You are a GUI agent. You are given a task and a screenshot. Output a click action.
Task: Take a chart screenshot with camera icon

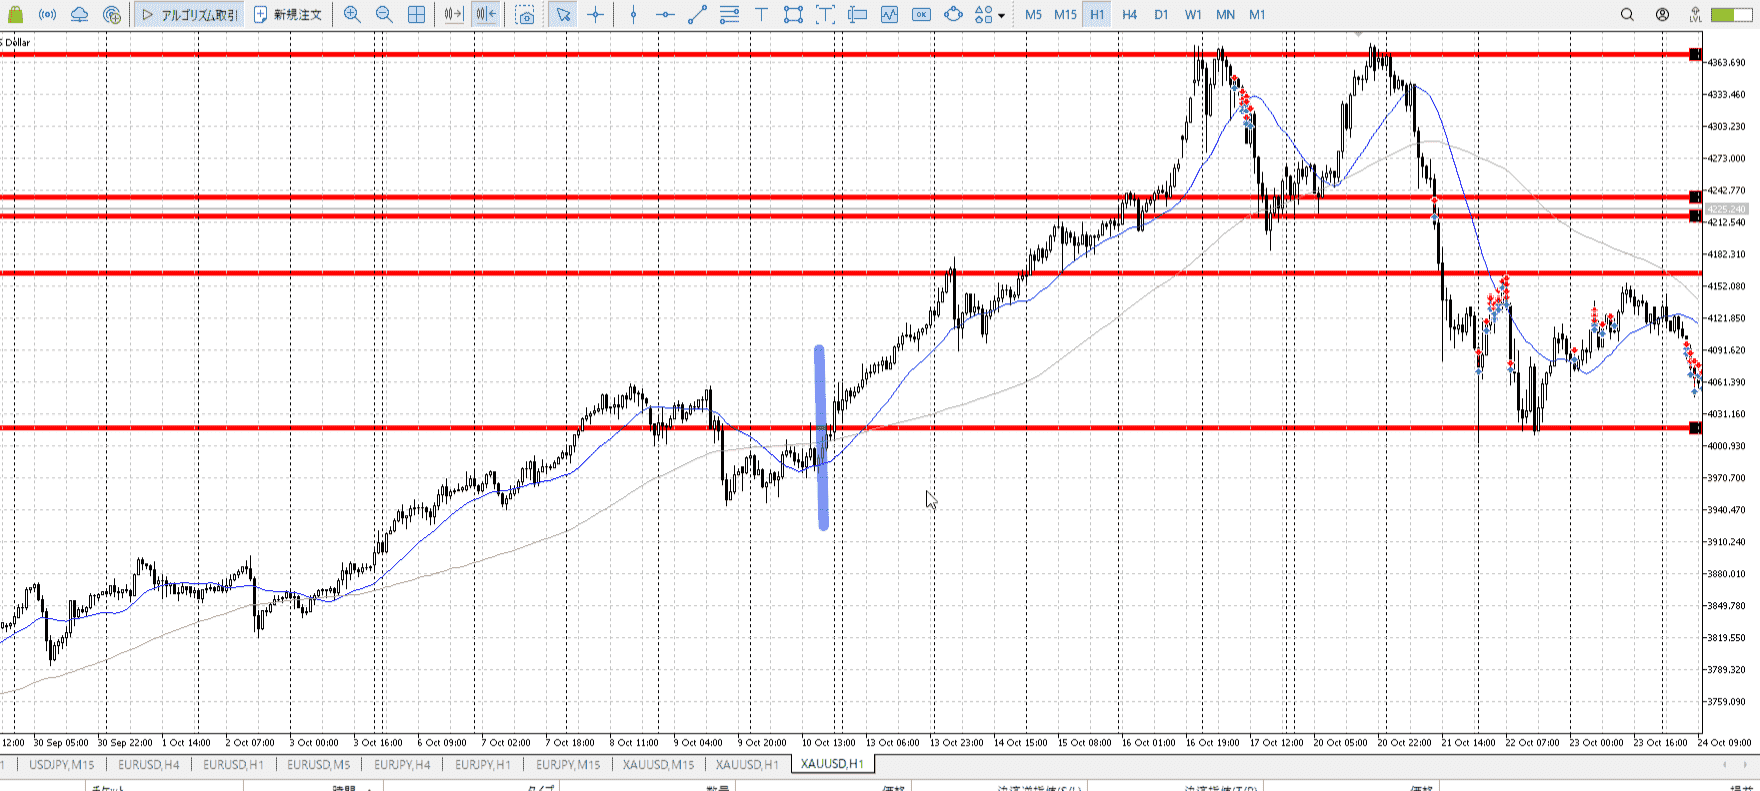(x=525, y=15)
